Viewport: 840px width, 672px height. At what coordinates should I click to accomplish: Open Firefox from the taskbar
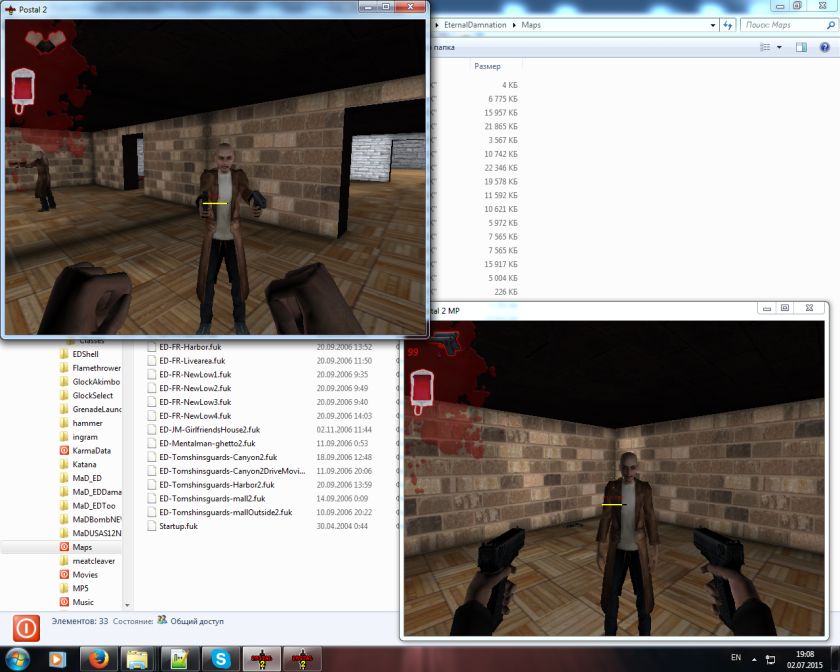[x=99, y=659]
